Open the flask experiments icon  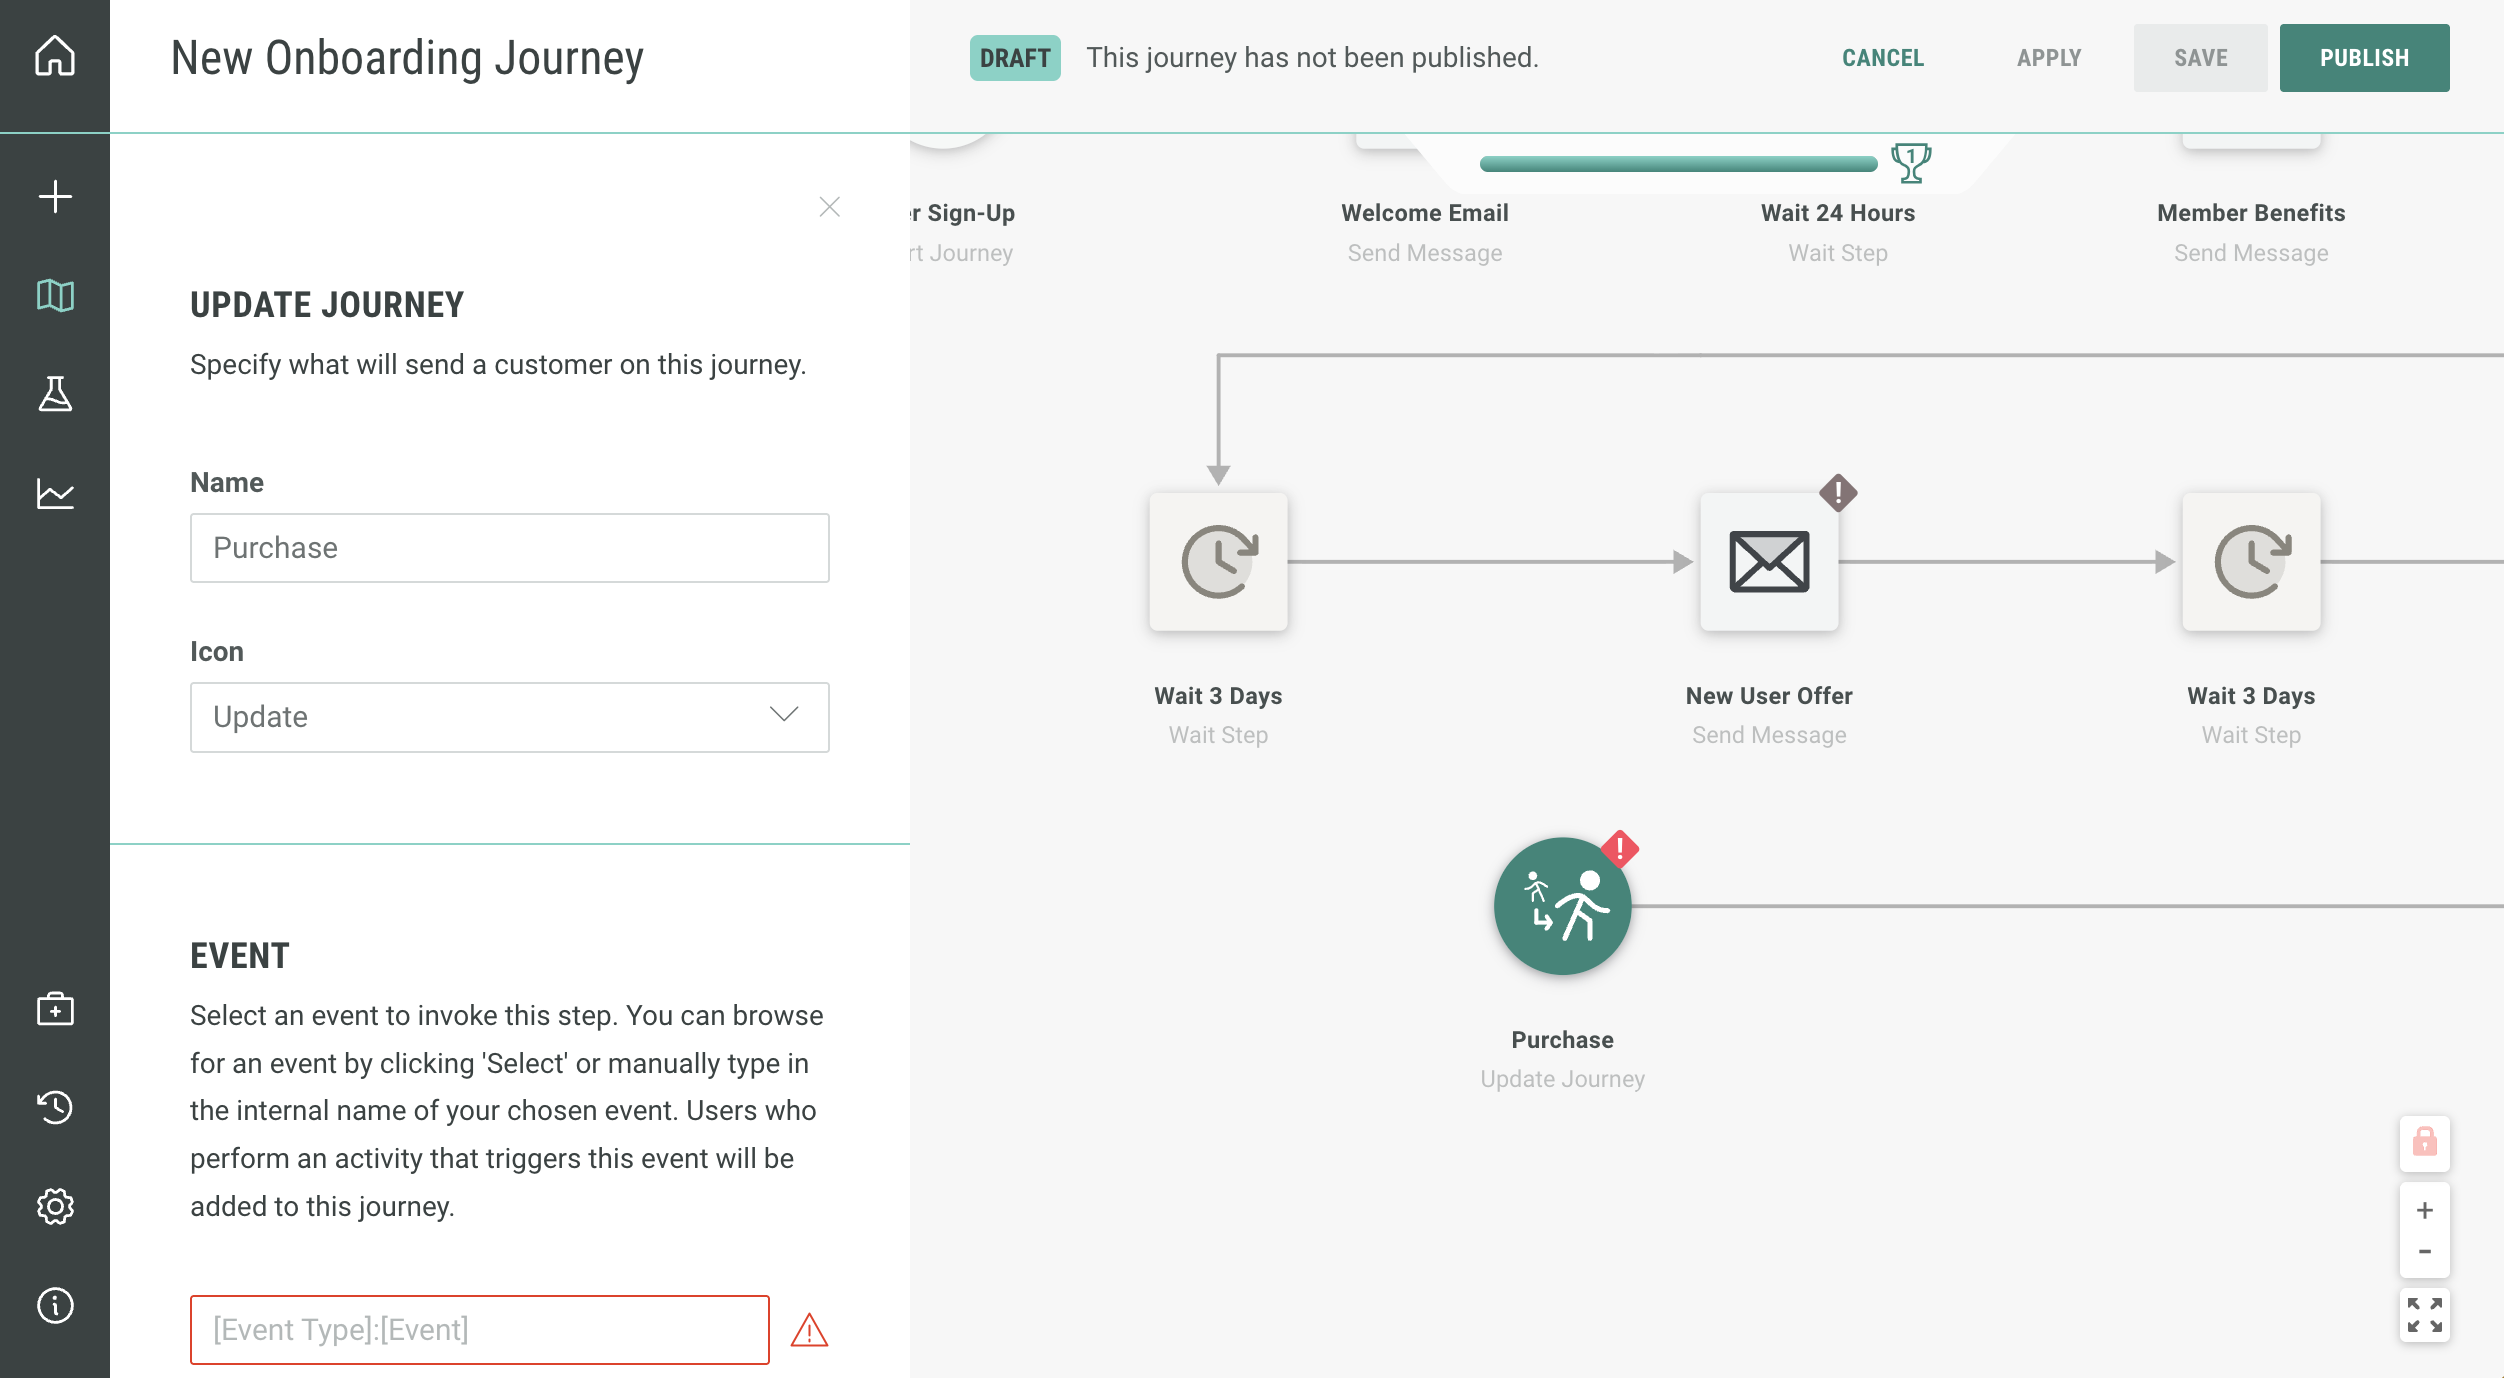click(55, 394)
